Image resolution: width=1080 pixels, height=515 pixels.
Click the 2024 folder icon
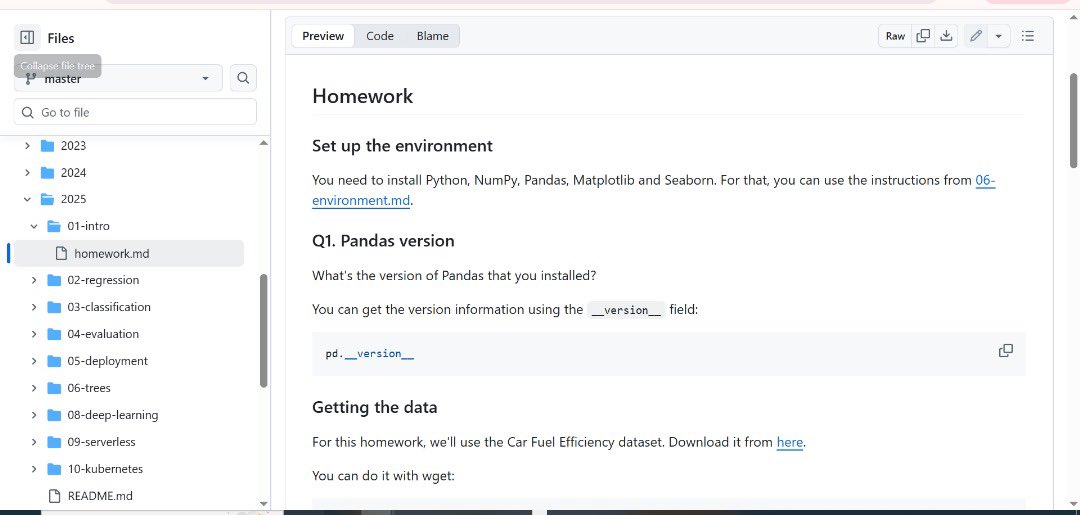tap(48, 172)
